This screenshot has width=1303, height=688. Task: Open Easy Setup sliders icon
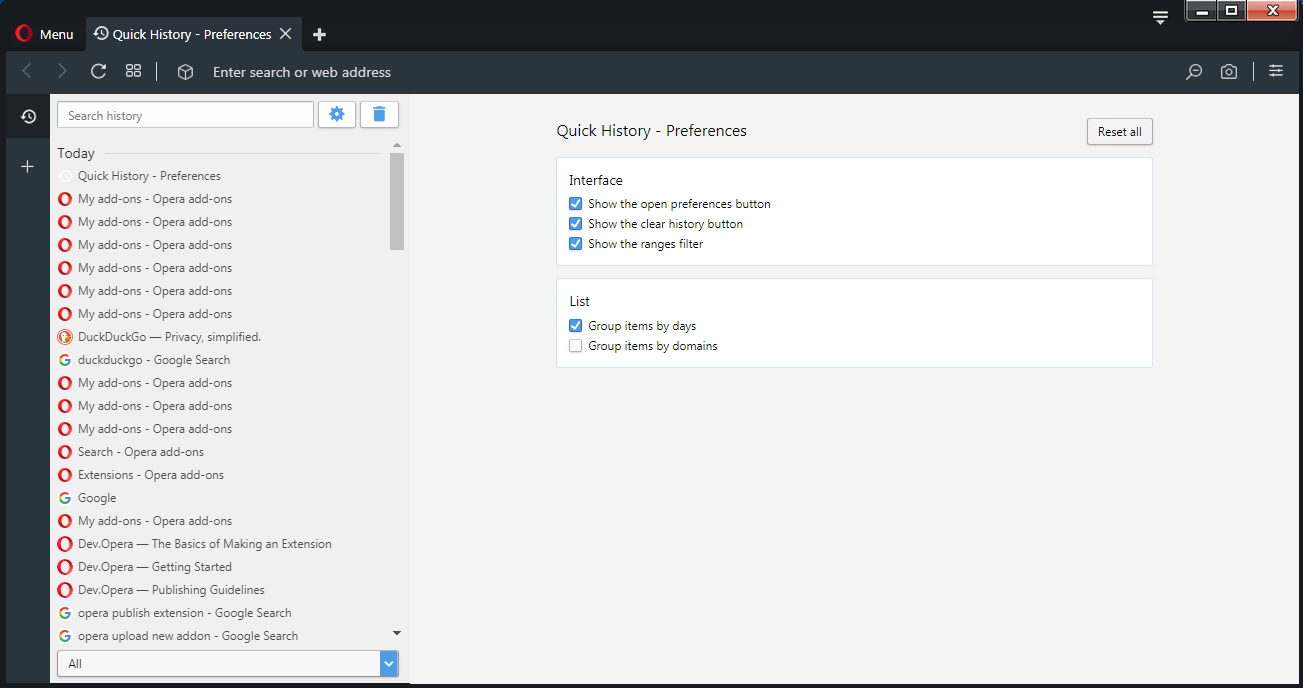click(1276, 71)
